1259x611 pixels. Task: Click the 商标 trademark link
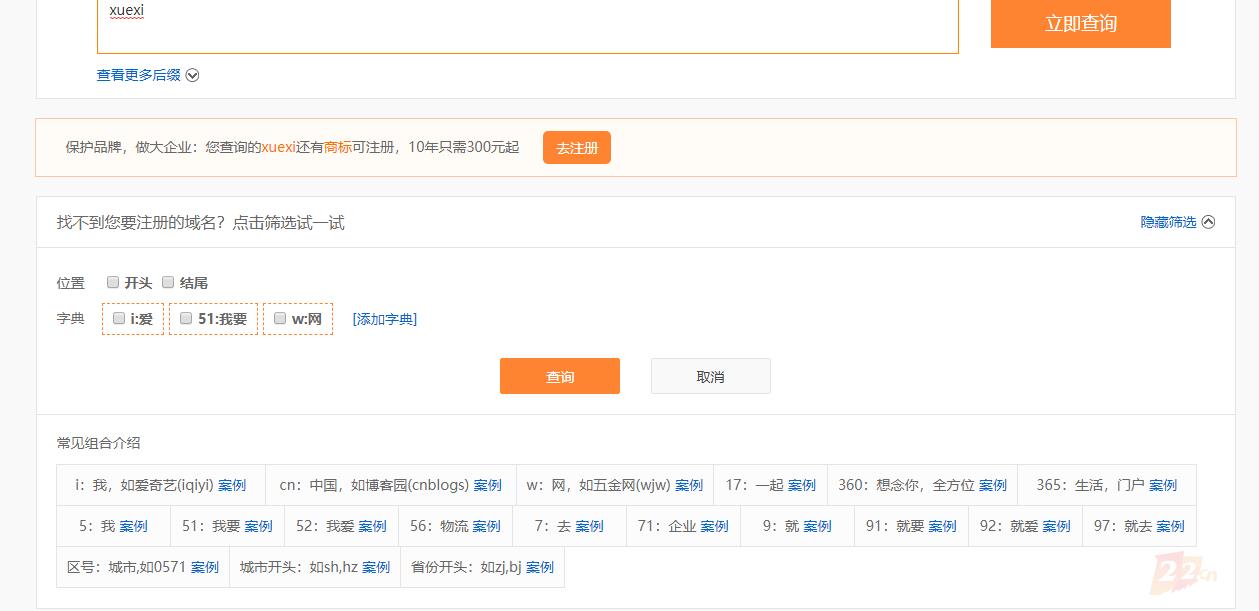[x=337, y=147]
